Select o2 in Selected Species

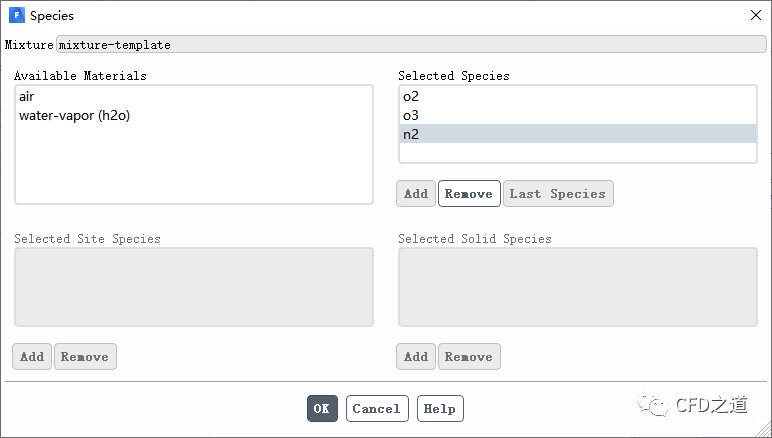411,97
